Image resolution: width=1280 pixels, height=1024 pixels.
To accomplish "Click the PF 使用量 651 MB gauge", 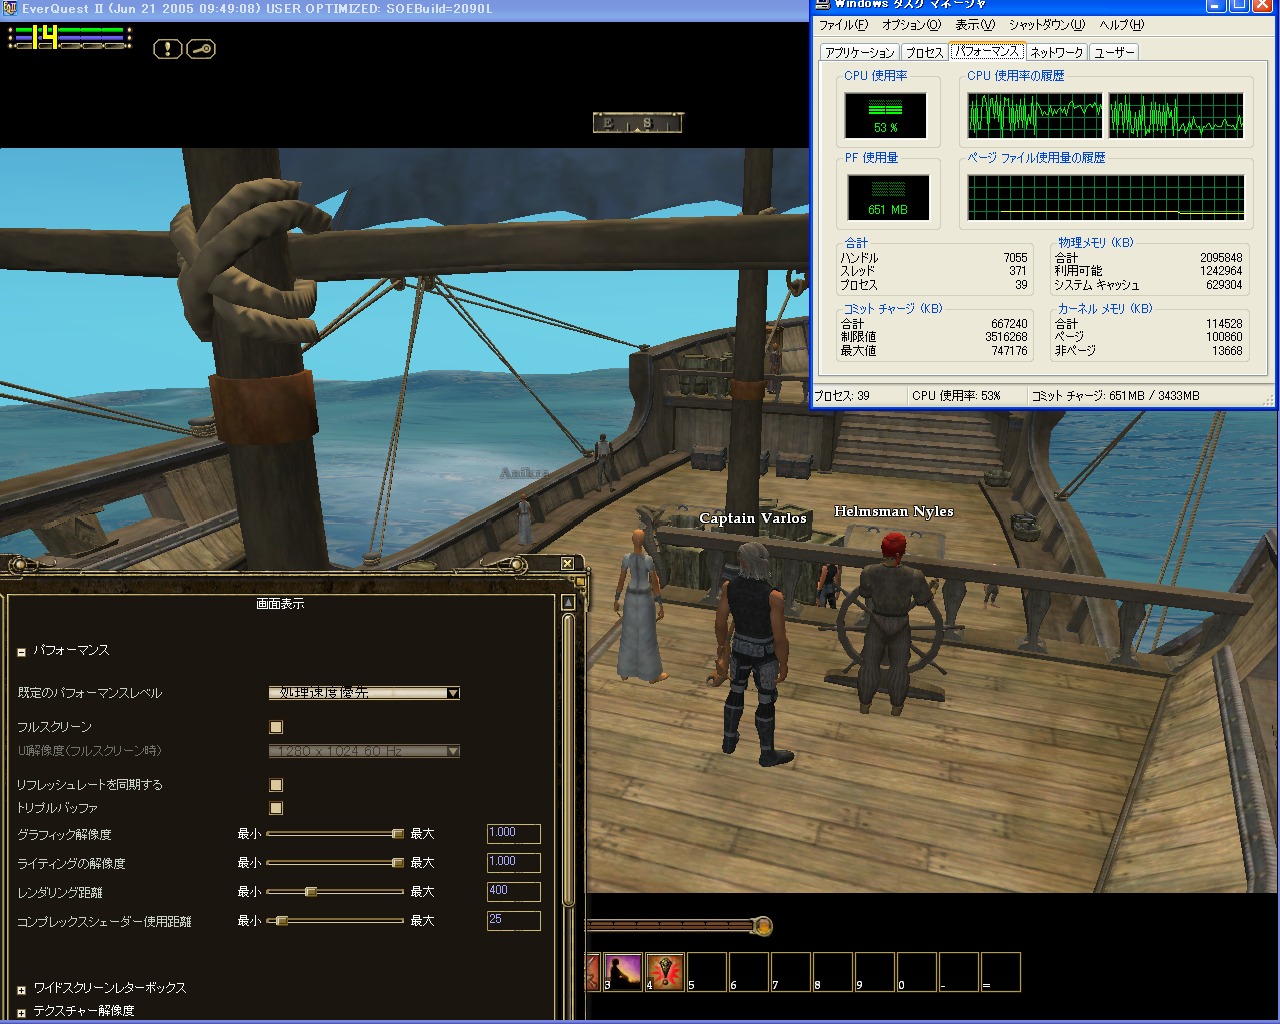I will pos(888,197).
